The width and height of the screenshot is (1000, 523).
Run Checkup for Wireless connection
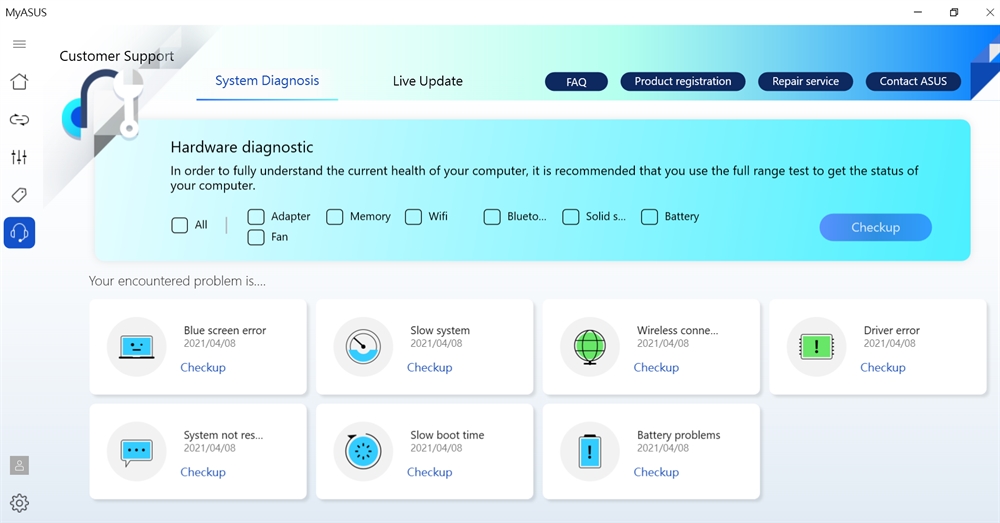(656, 367)
